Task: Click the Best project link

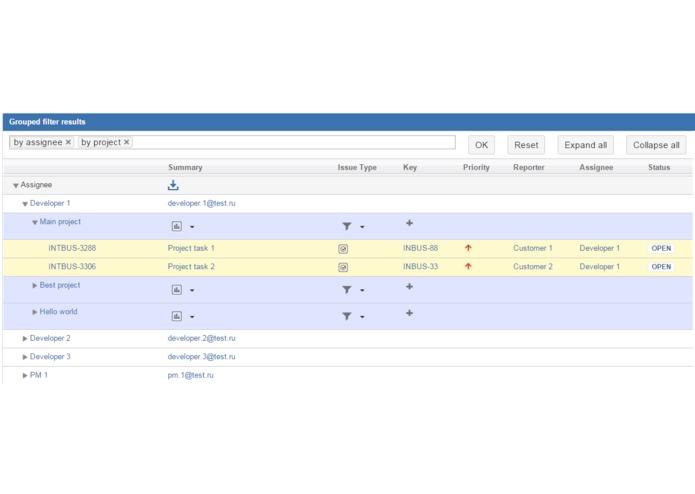Action: pos(60,285)
